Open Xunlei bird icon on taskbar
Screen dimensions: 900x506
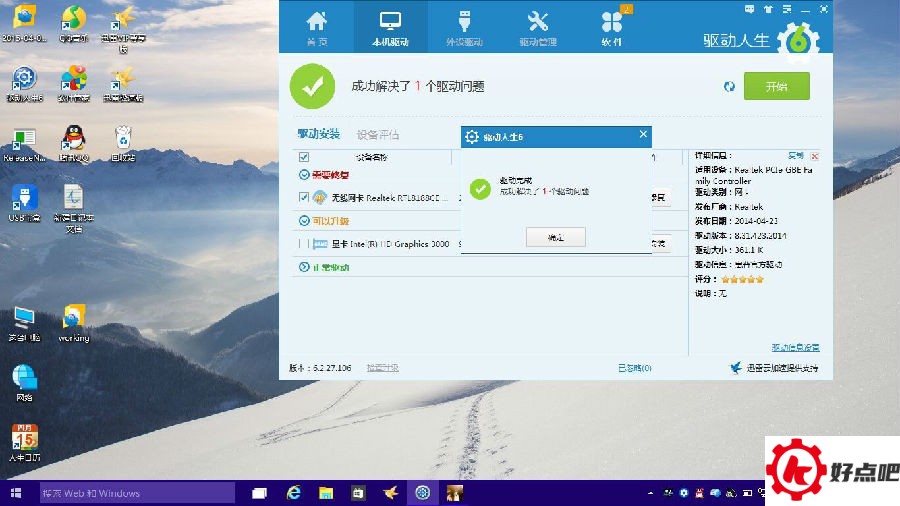click(390, 493)
